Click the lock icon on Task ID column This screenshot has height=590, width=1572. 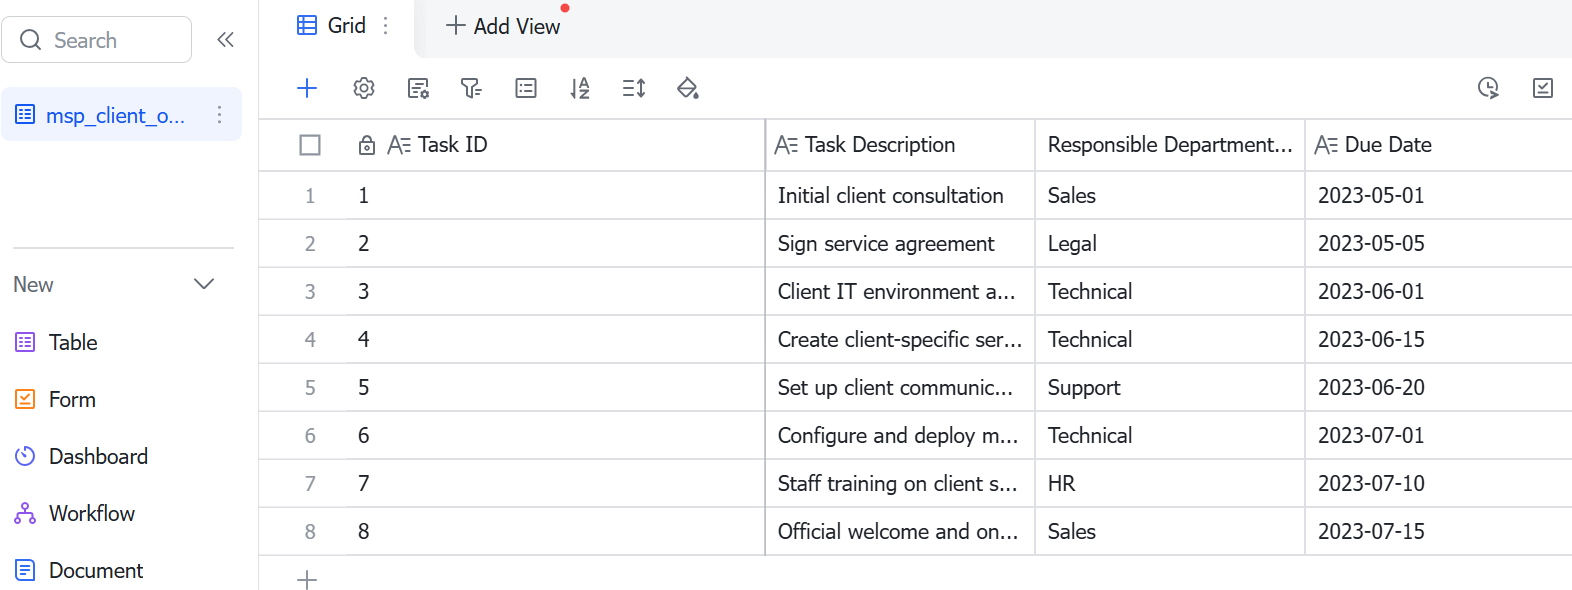tap(367, 145)
